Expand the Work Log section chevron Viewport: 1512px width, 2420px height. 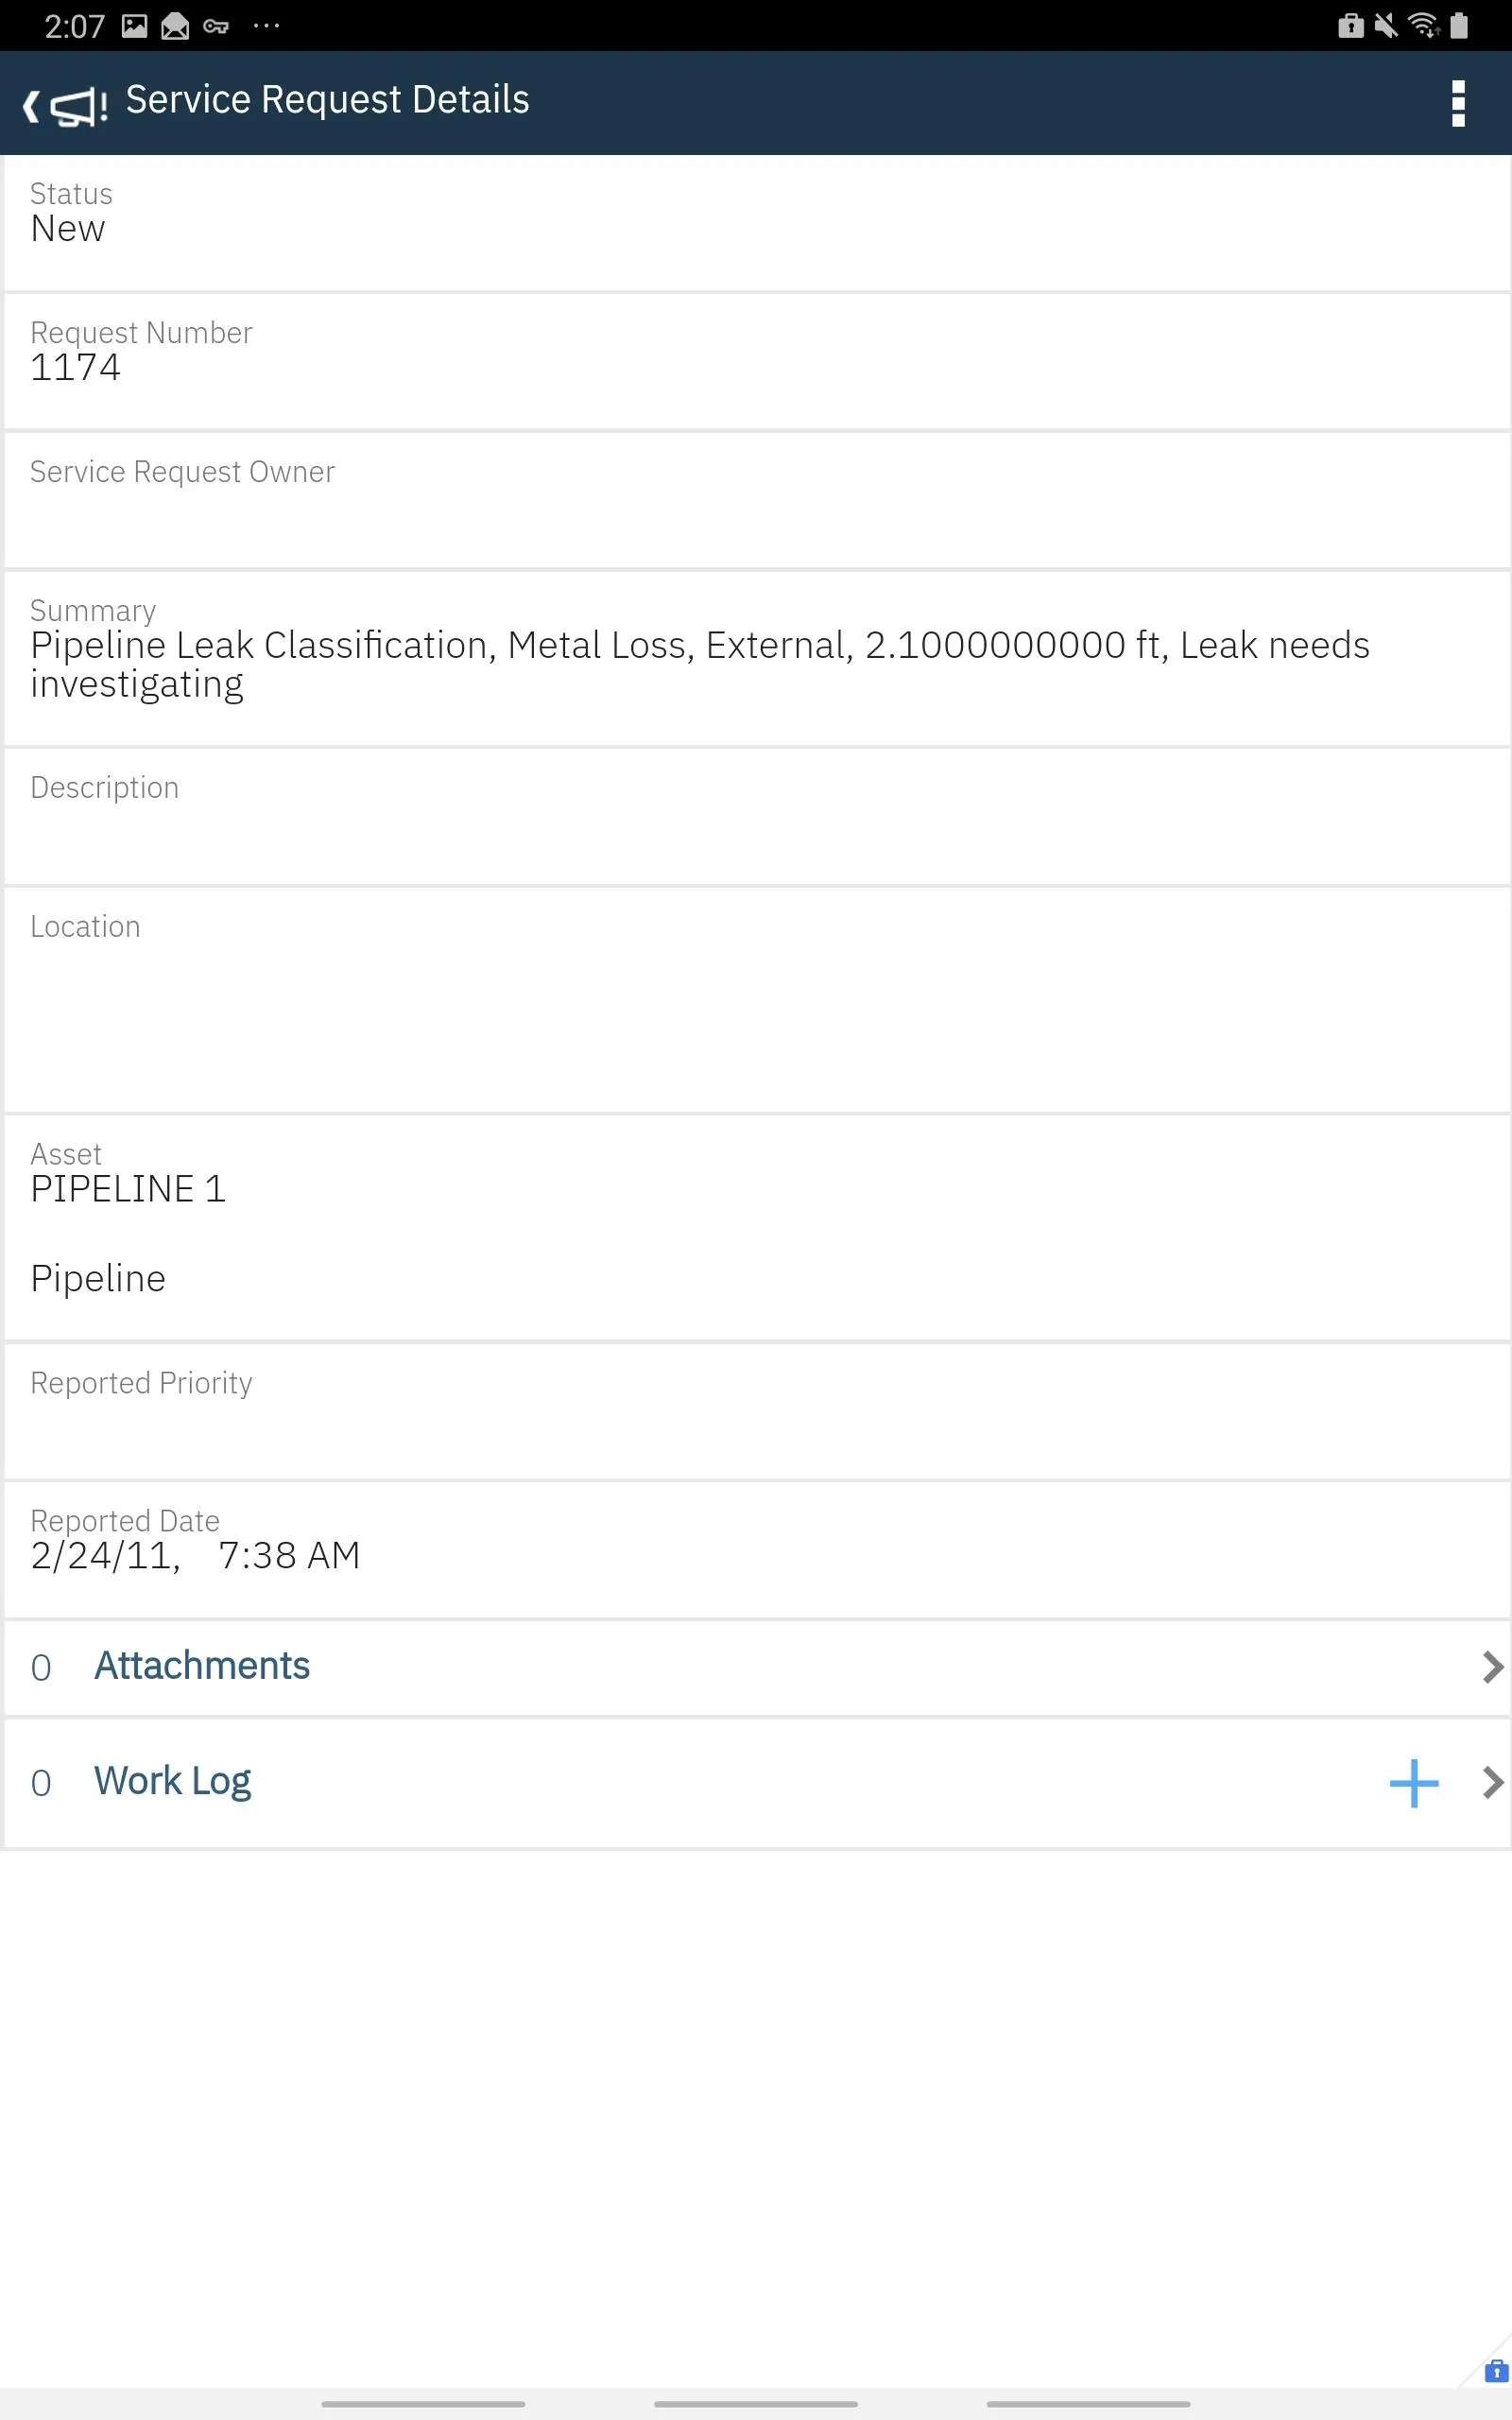(1493, 1781)
